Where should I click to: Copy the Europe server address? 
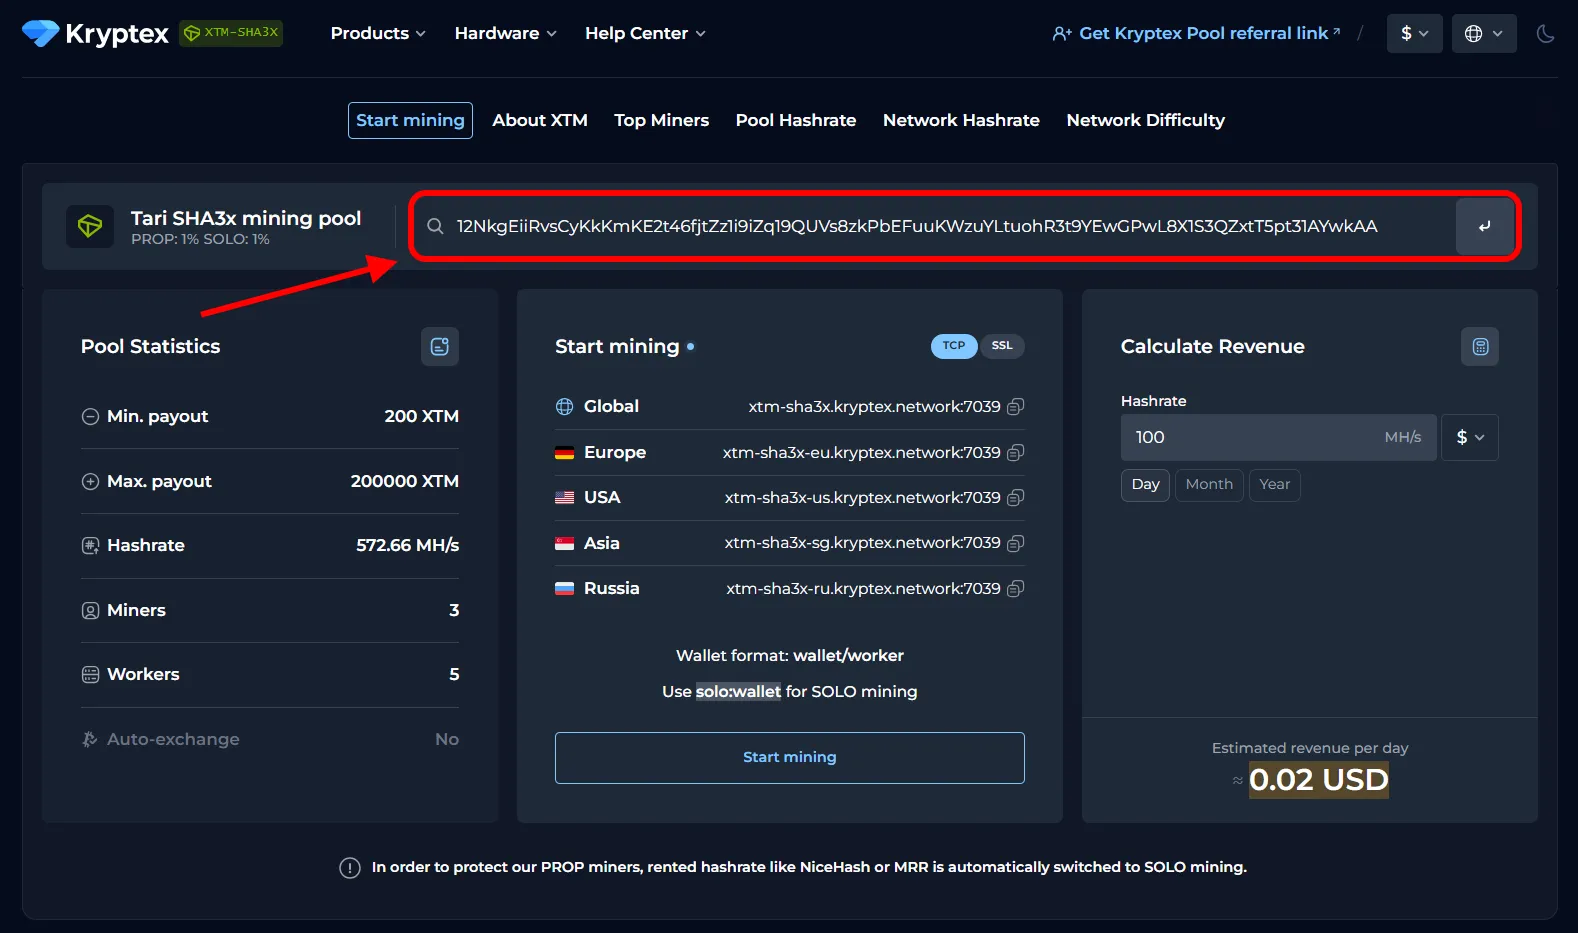point(1015,453)
